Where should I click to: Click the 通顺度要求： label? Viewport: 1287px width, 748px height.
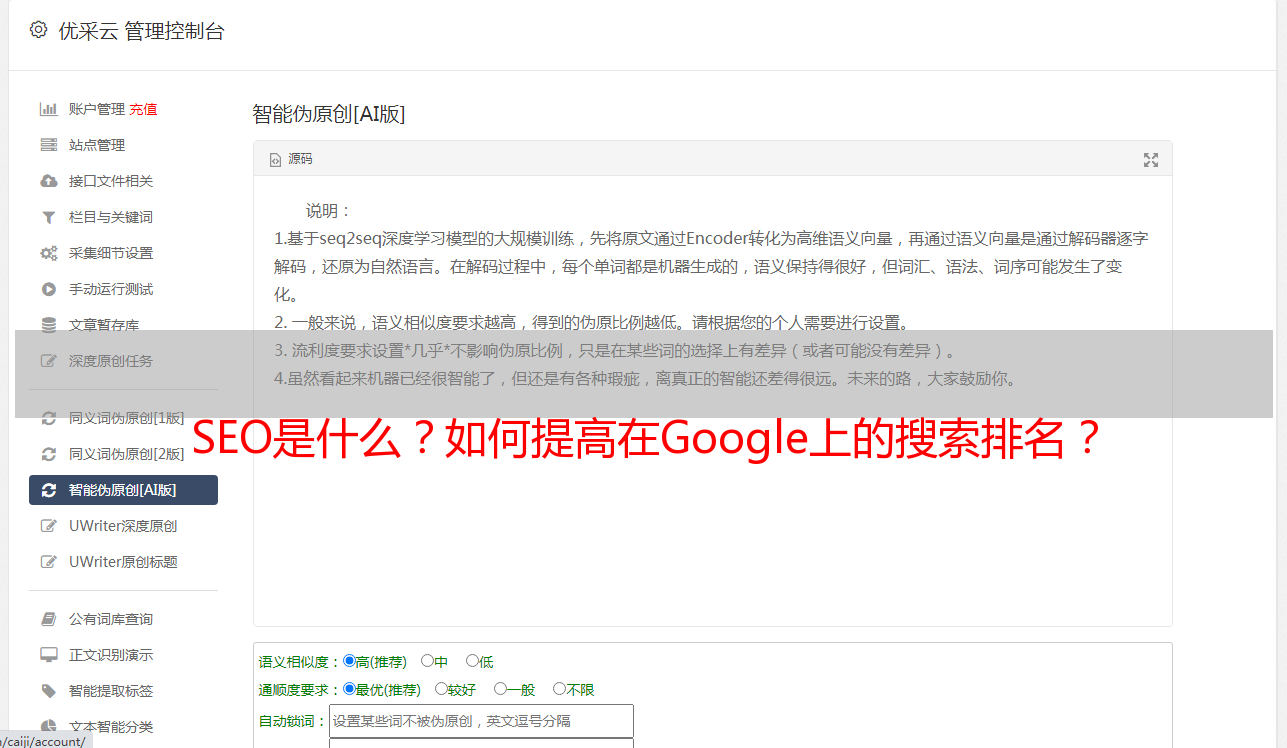(300, 690)
